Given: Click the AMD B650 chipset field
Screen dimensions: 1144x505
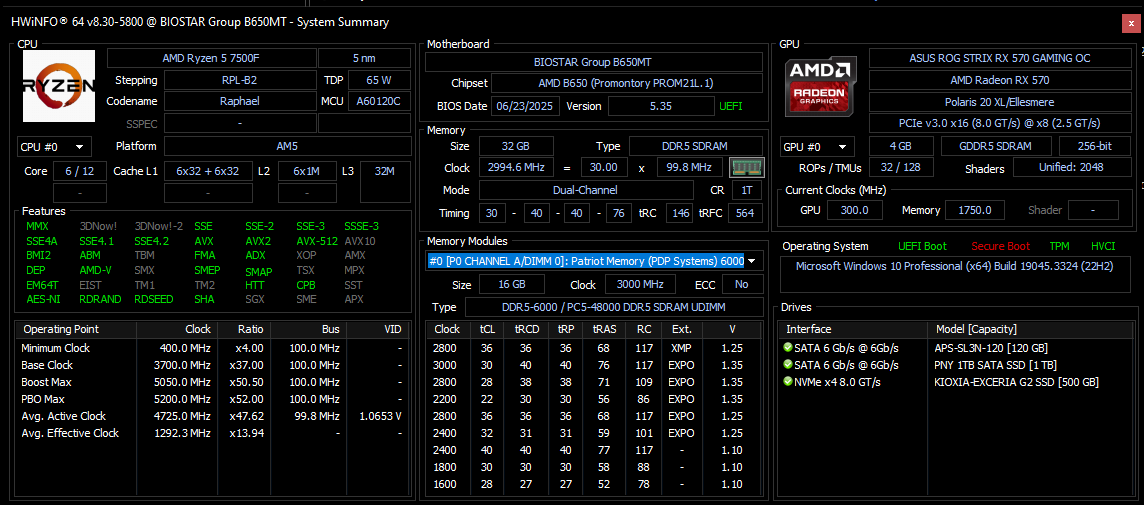Looking at the screenshot, I should [626, 83].
